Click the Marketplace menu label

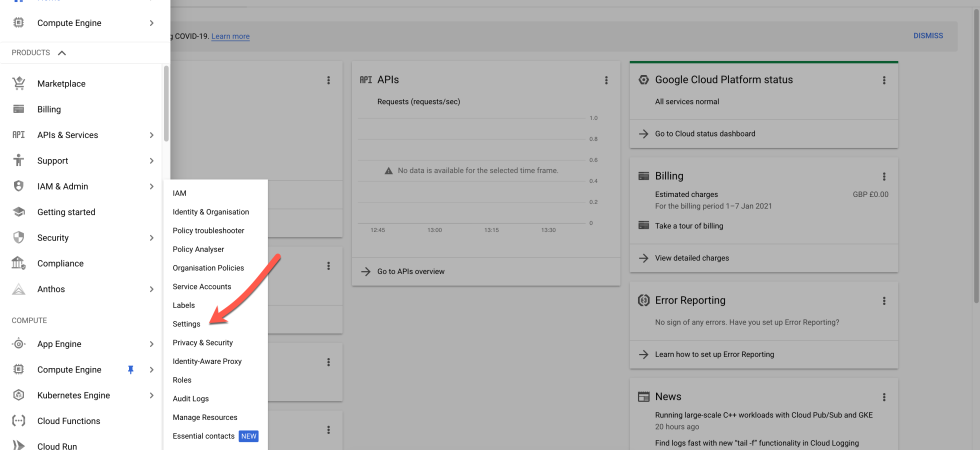pos(61,84)
